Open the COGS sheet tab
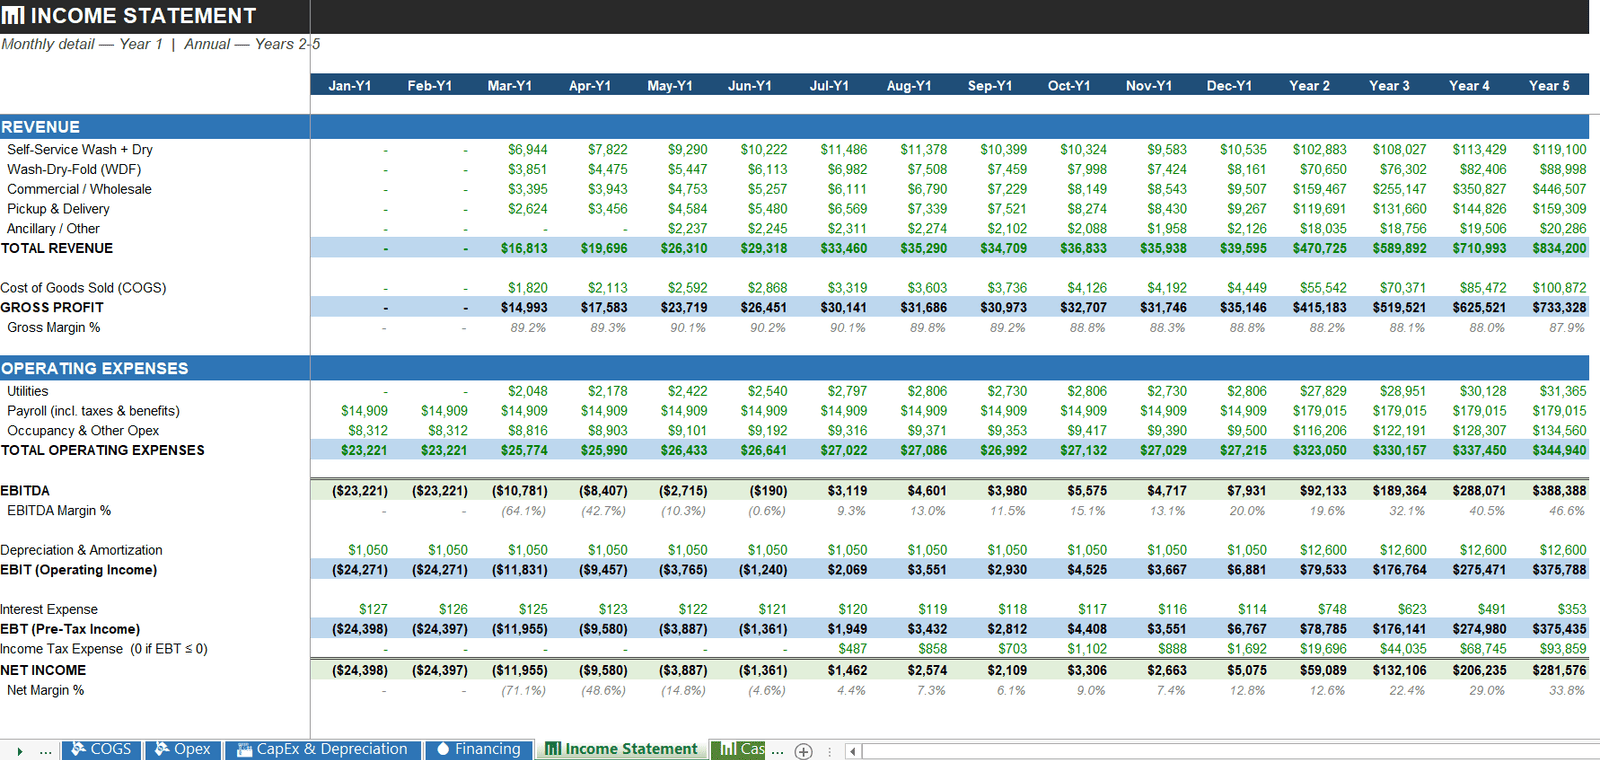1600x760 pixels. tap(101, 749)
